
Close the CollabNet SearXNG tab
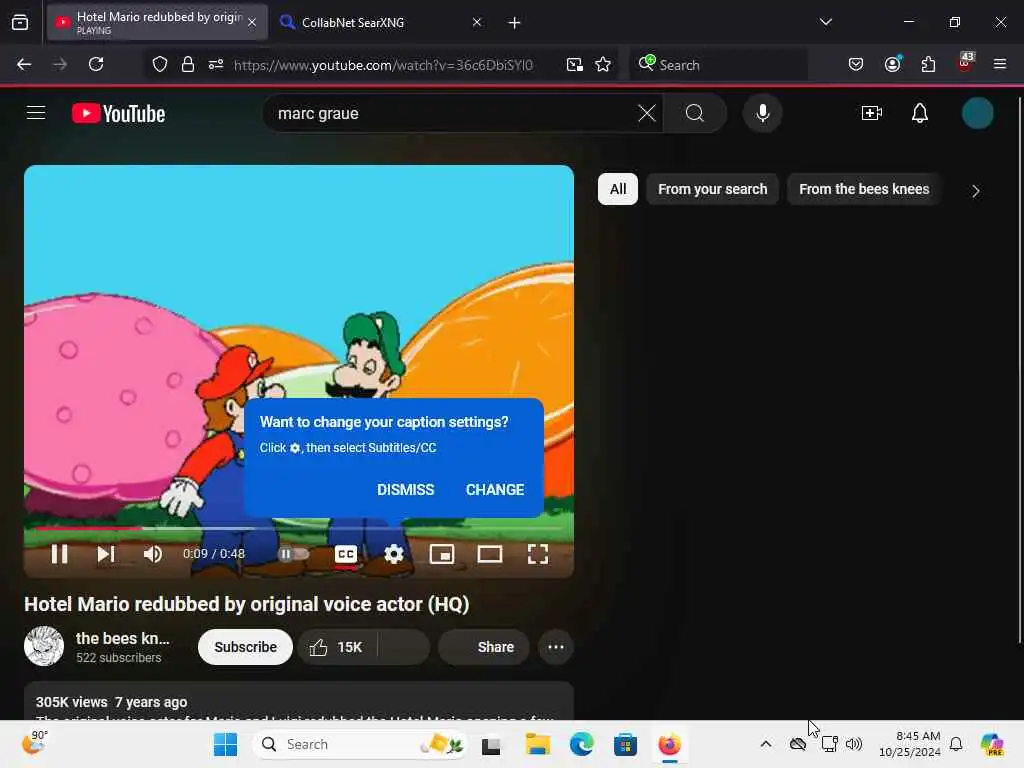(477, 23)
